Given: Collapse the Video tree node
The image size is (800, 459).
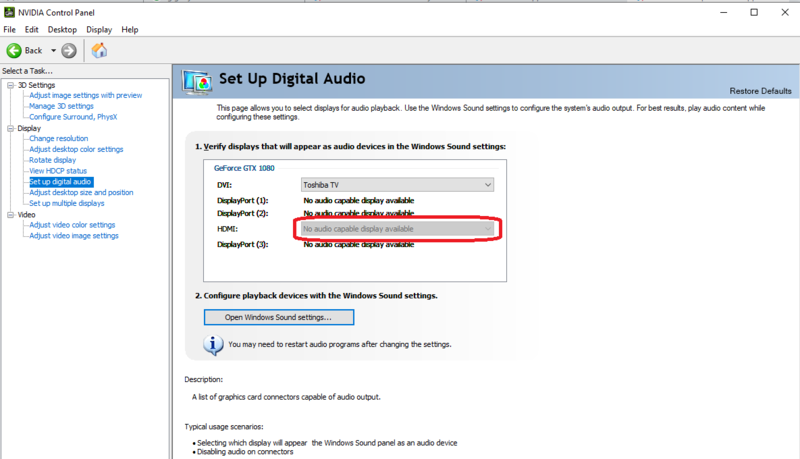Looking at the screenshot, I should click(x=10, y=215).
